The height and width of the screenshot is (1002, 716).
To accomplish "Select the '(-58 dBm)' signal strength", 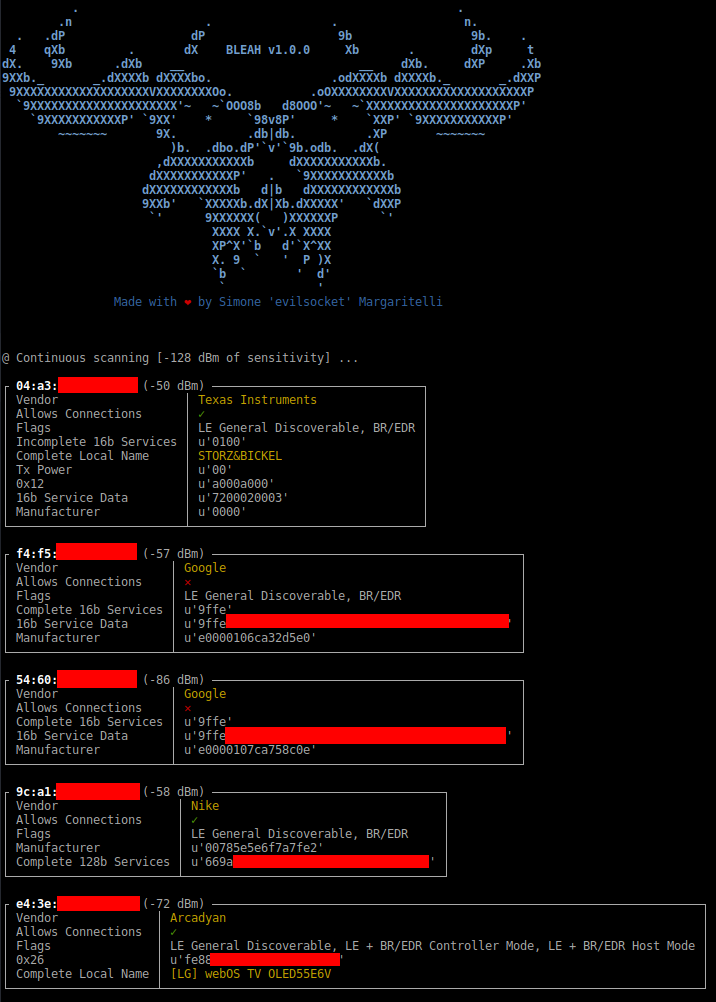I will pyautogui.click(x=174, y=792).
